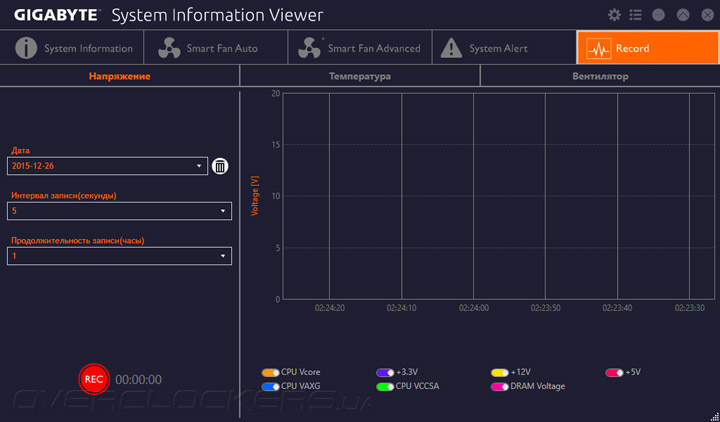The image size is (720, 422).
Task: Toggle the +5V series switch
Action: 614,372
